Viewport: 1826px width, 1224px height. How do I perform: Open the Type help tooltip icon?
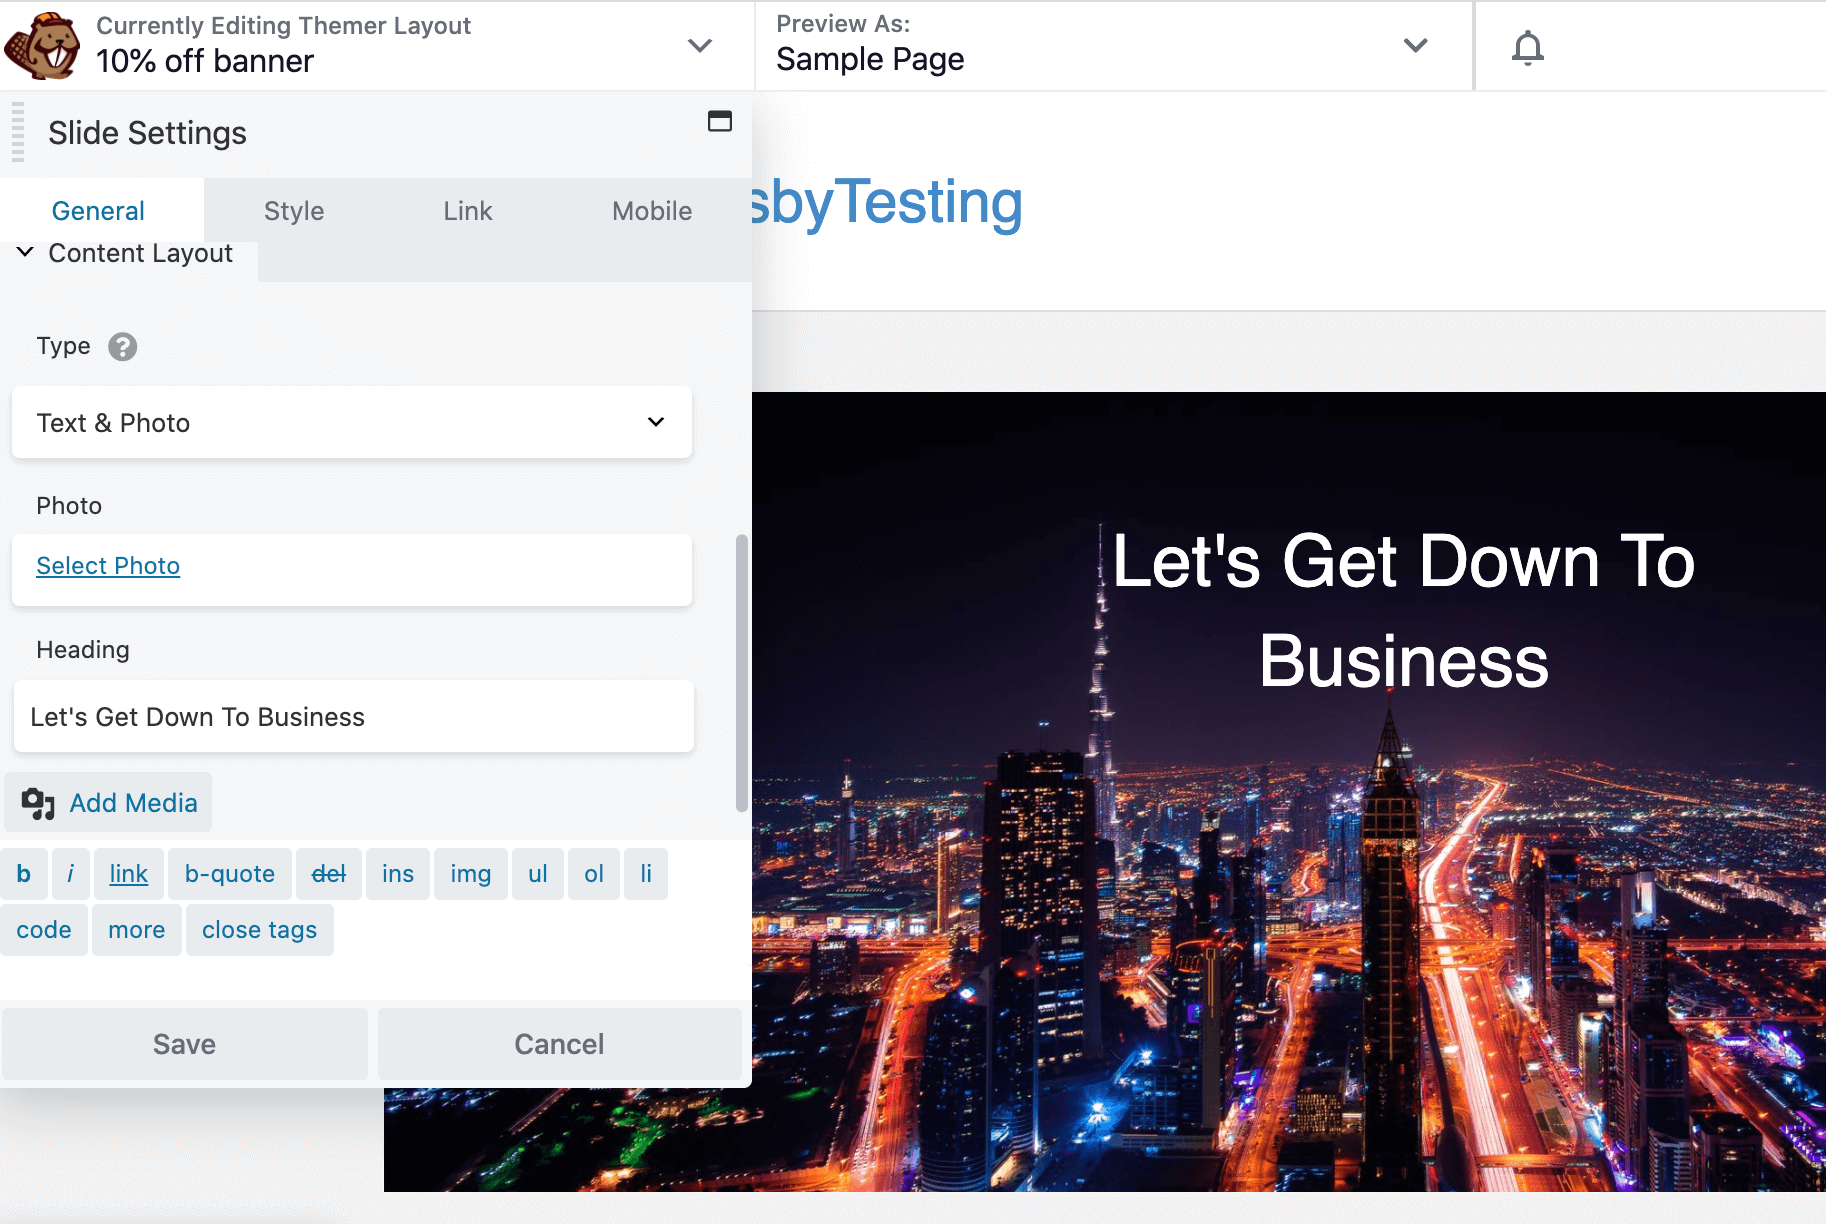tap(122, 347)
